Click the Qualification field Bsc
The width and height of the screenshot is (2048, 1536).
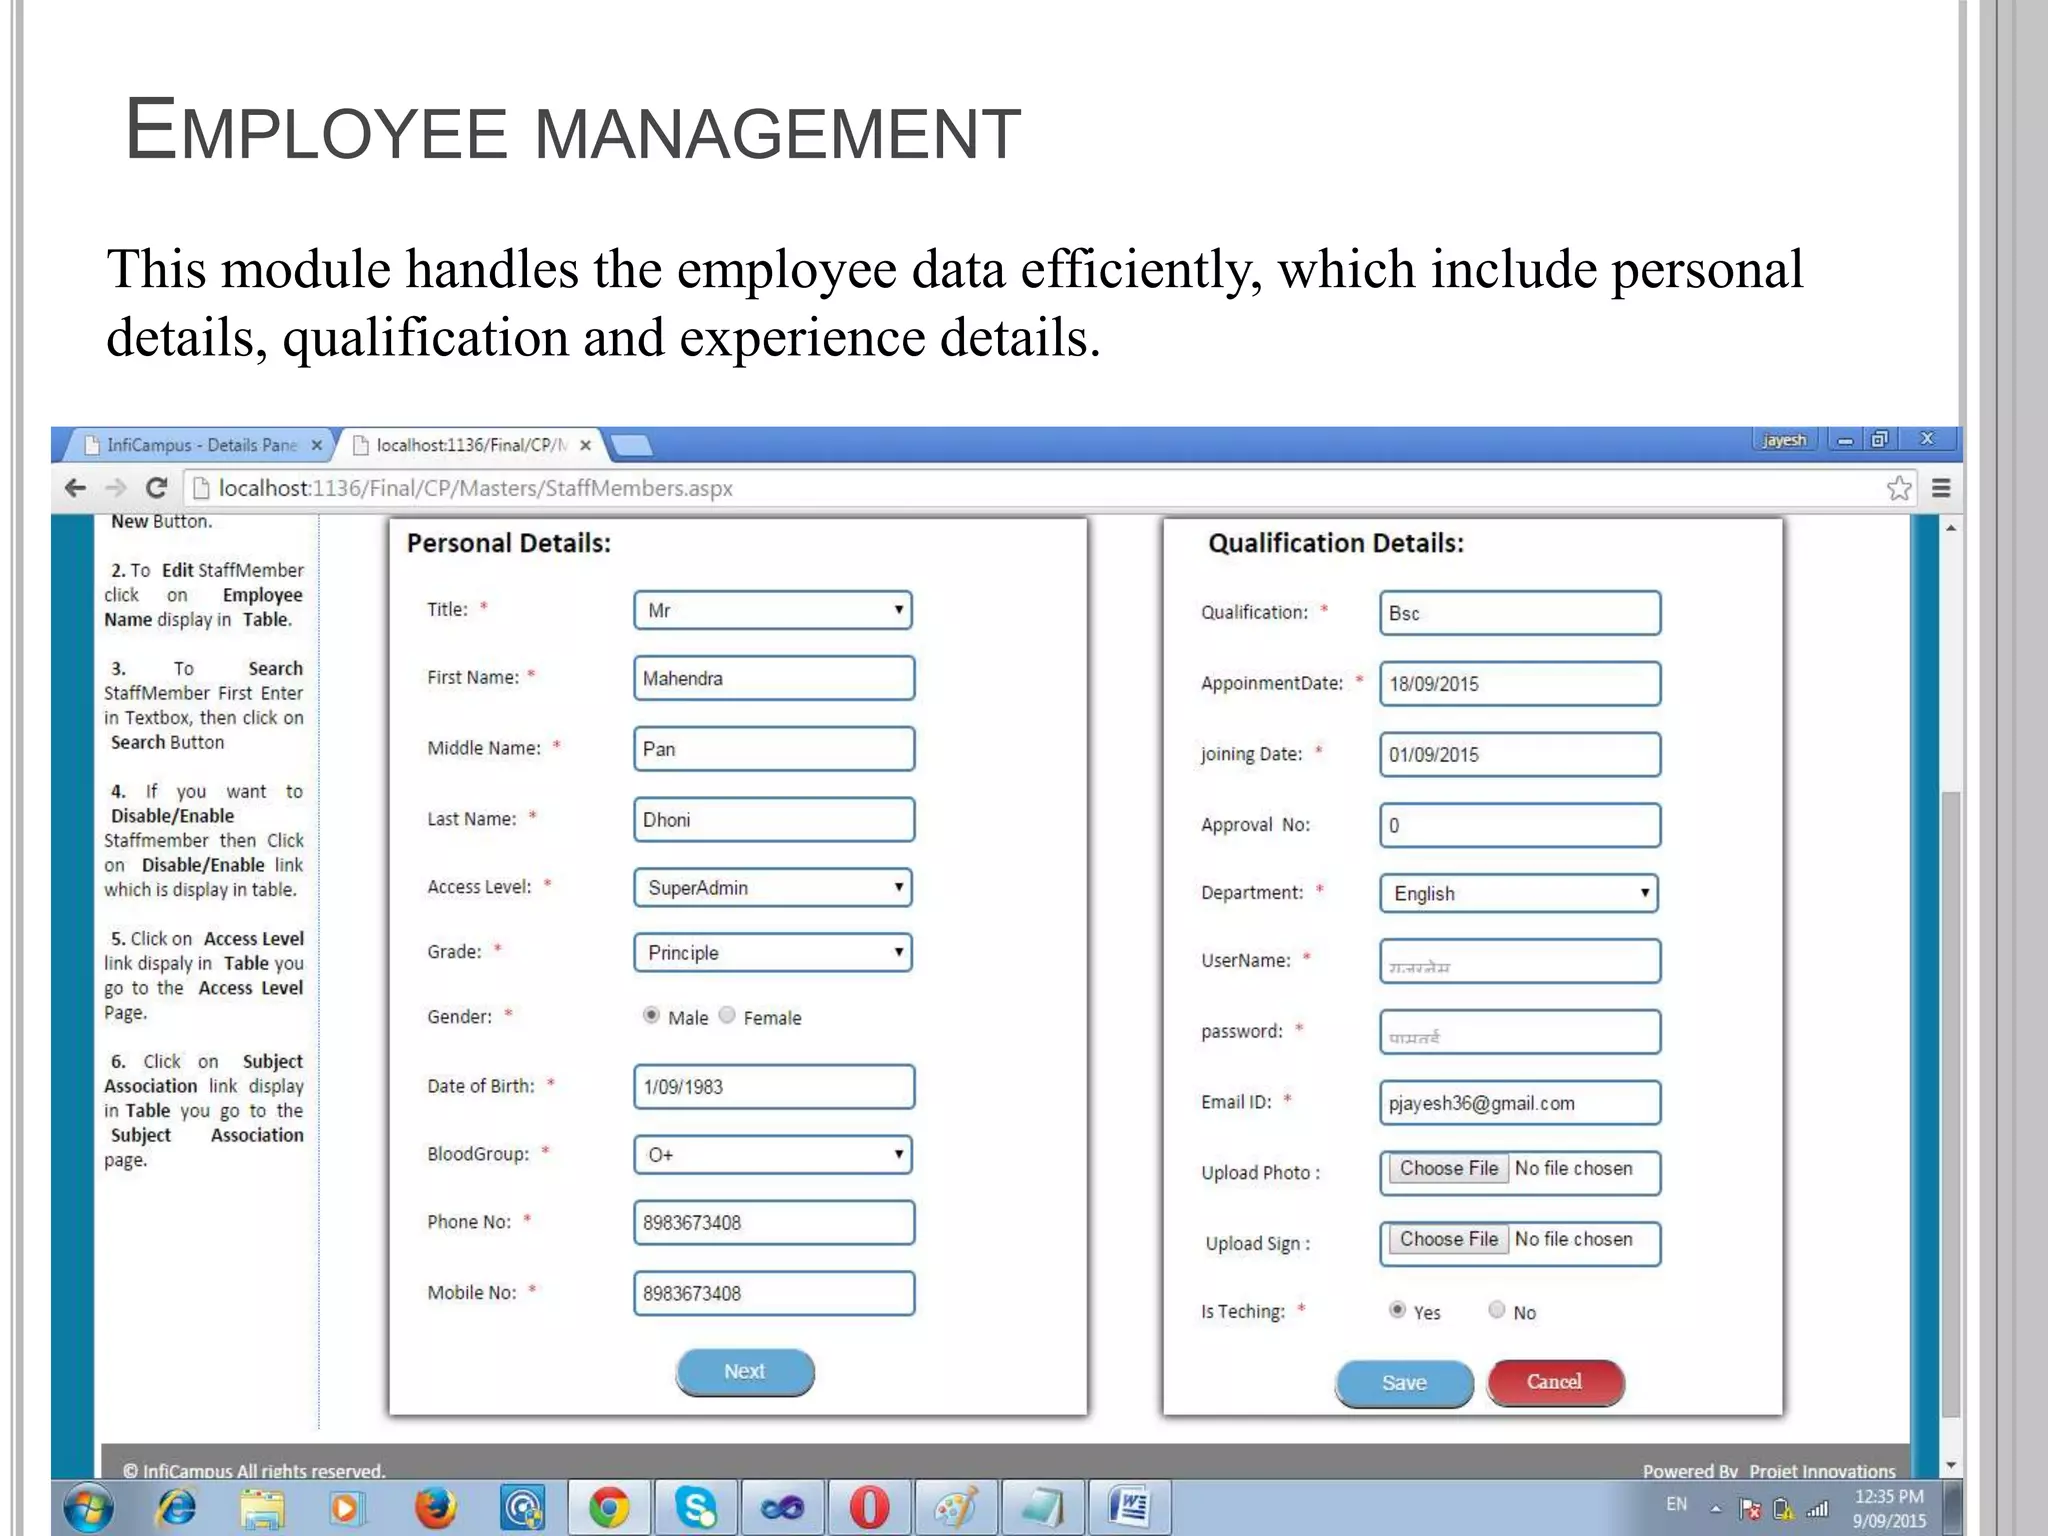coord(1520,613)
